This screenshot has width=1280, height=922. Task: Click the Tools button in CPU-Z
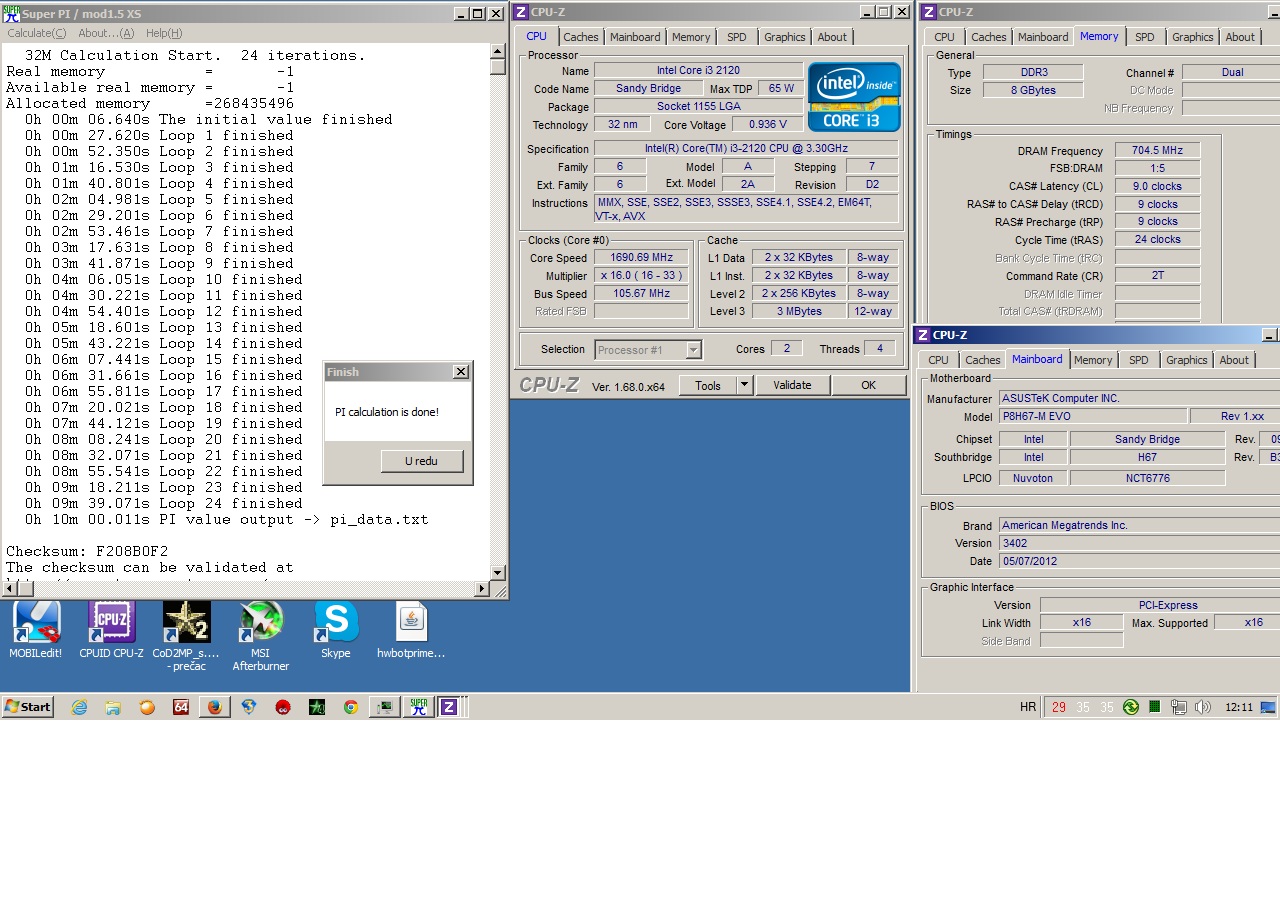[708, 385]
